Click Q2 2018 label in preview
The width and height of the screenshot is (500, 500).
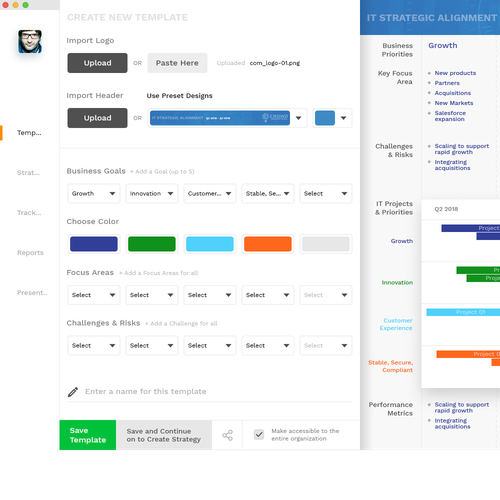(x=446, y=209)
